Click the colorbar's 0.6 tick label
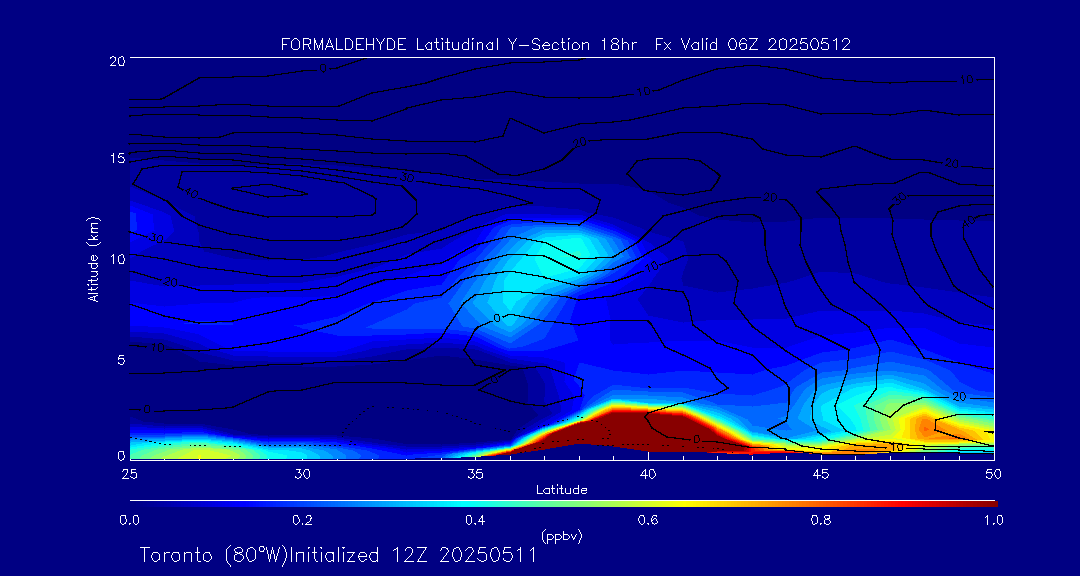 pyautogui.click(x=648, y=520)
